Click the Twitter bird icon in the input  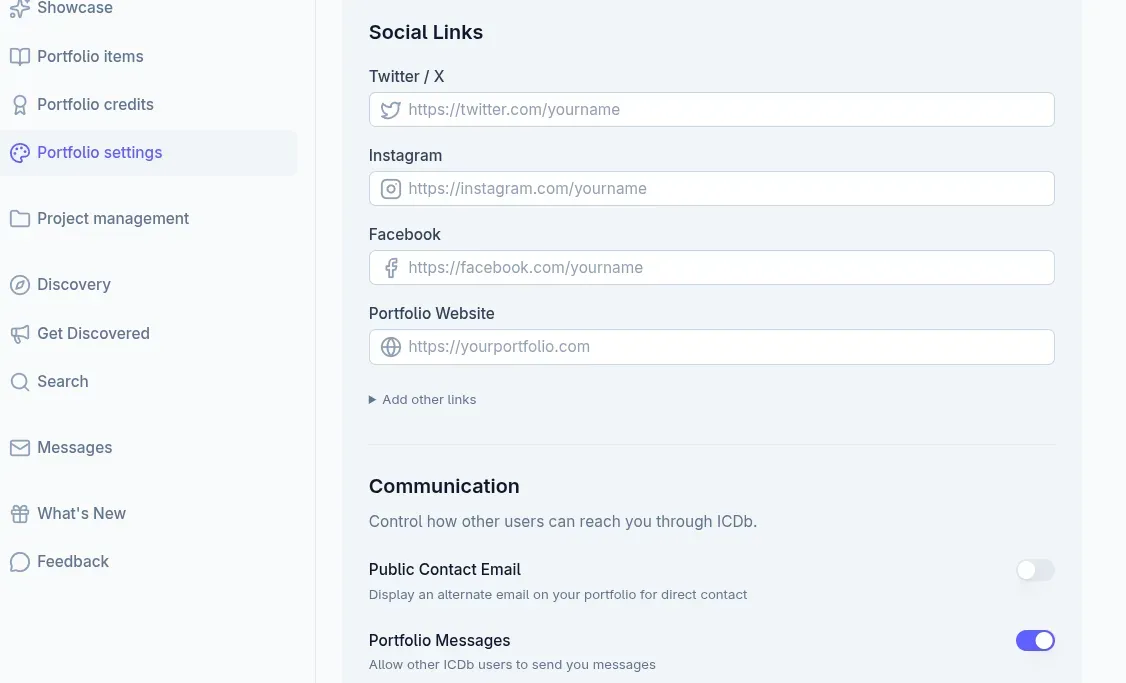pos(390,109)
